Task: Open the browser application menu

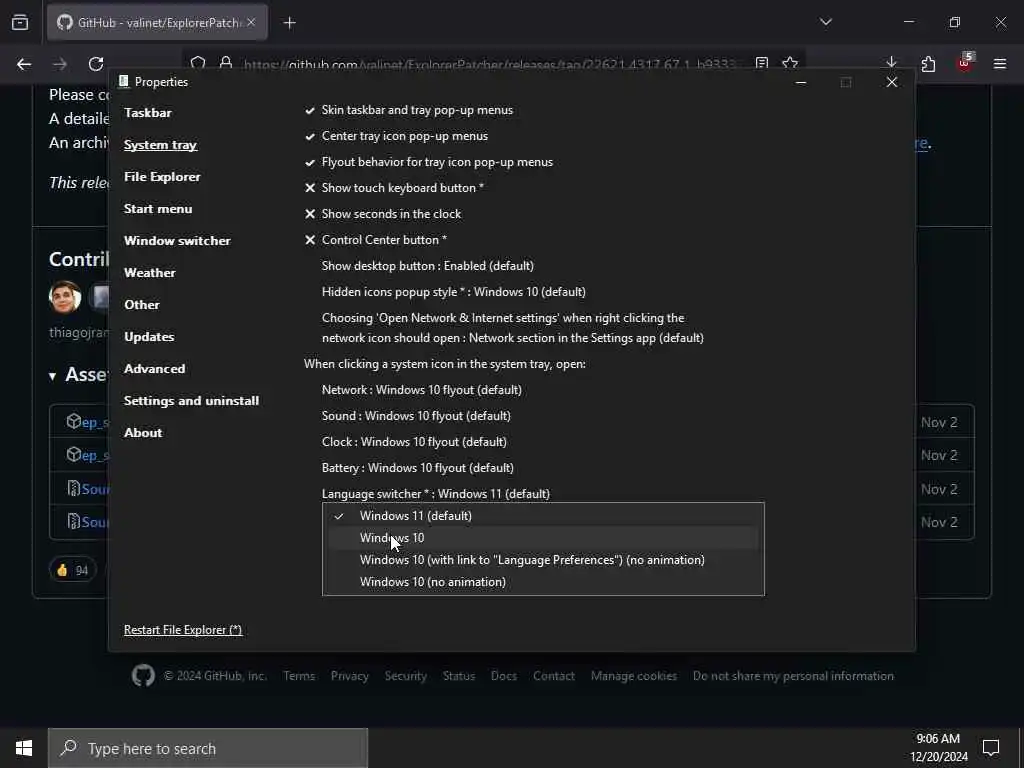Action: tap(1000, 63)
